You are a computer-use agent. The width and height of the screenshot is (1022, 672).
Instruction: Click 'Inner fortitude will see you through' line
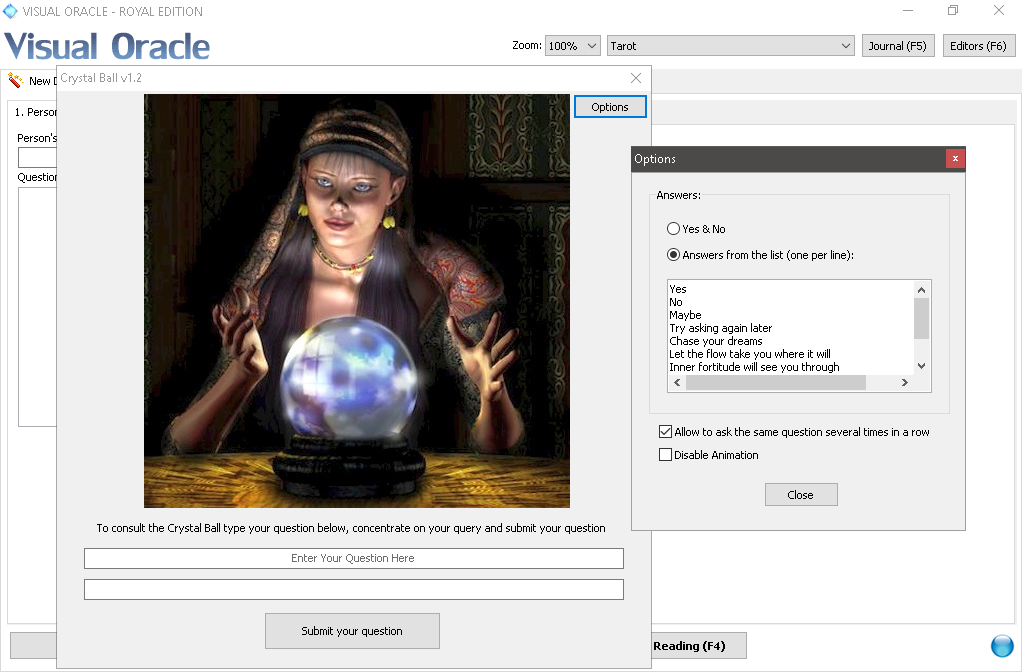pos(754,367)
